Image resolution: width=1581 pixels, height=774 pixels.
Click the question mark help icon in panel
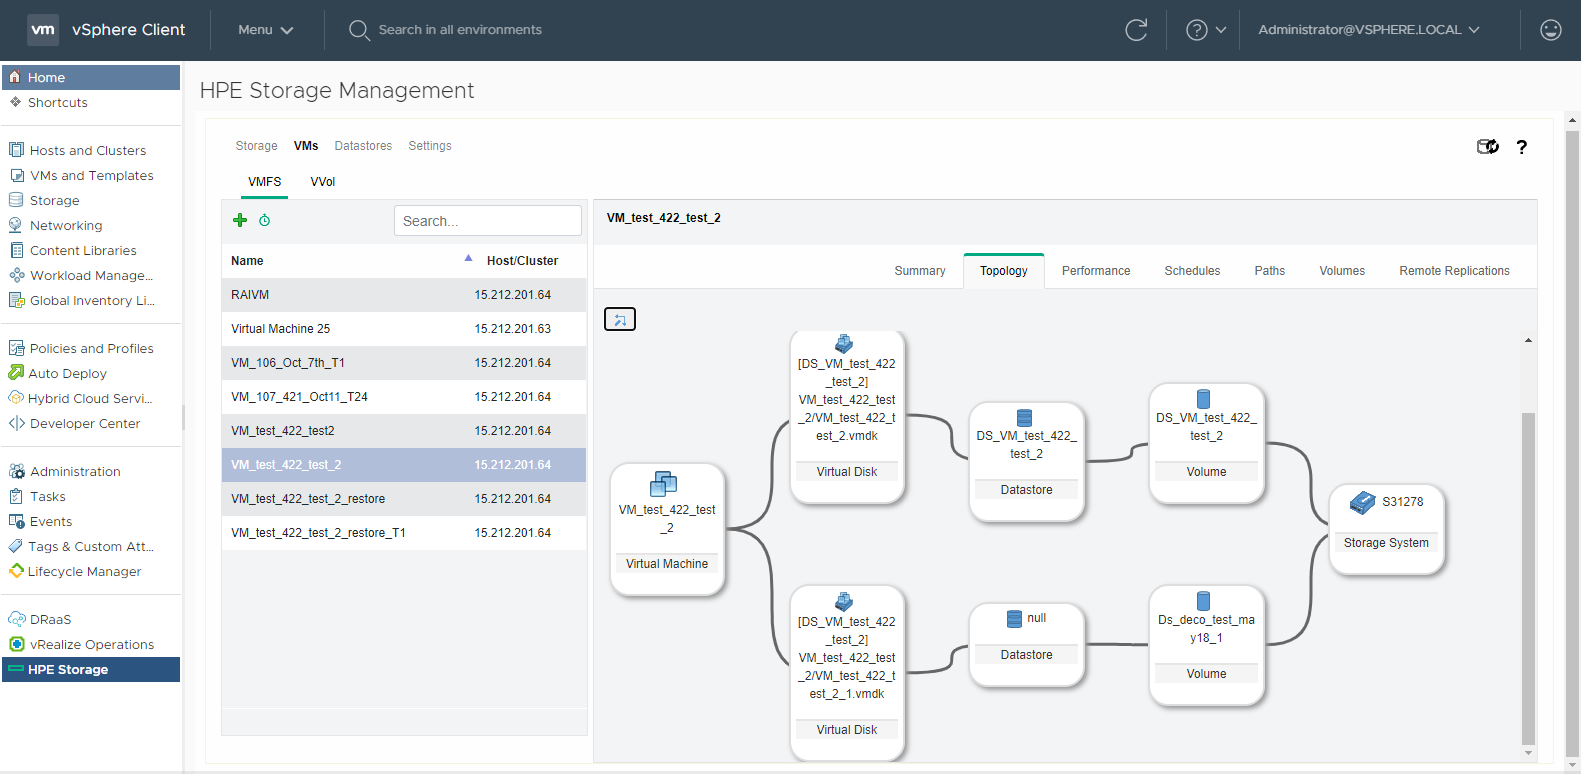[1521, 147]
